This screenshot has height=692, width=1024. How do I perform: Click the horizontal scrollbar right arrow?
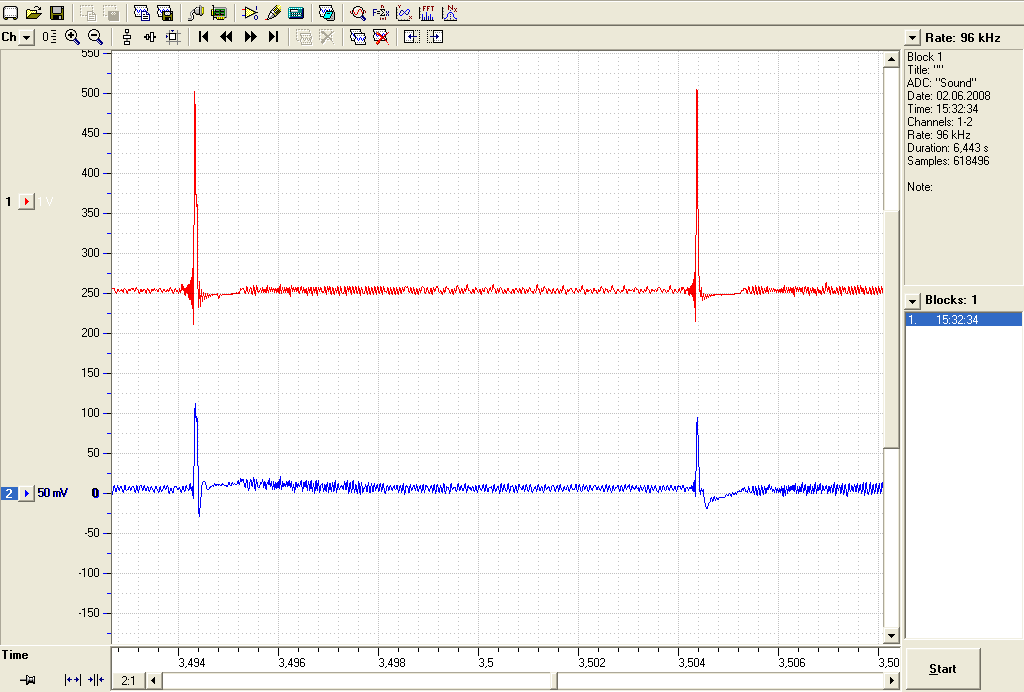[x=891, y=680]
